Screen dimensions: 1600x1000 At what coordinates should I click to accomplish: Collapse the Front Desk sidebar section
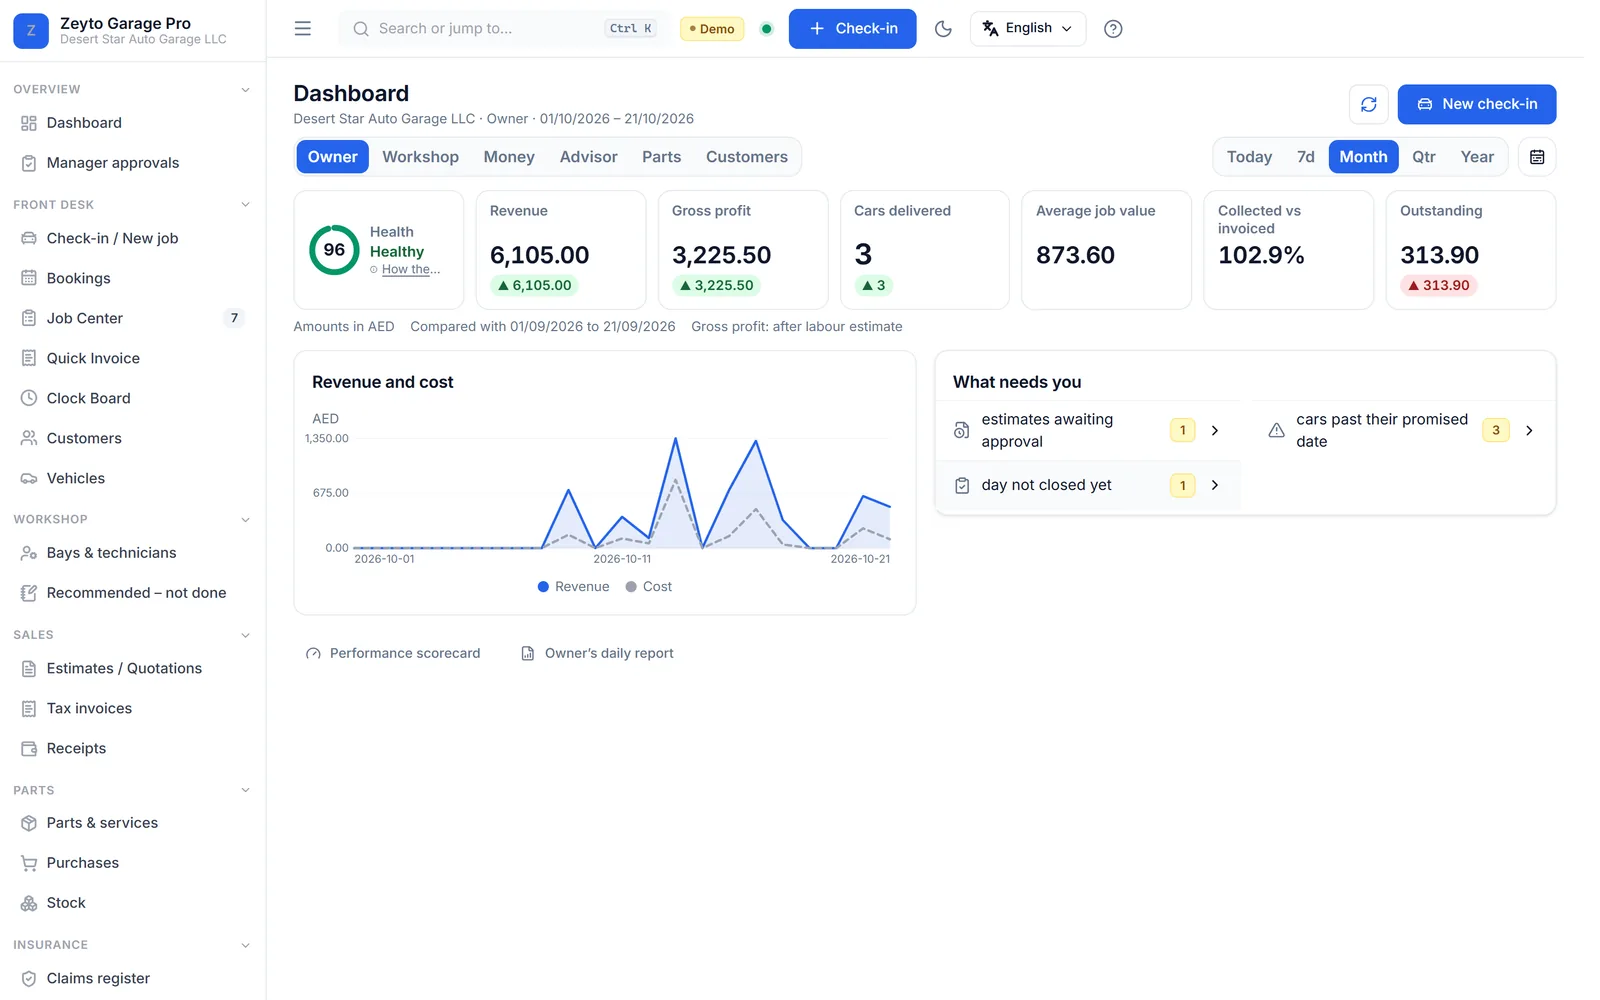(245, 205)
